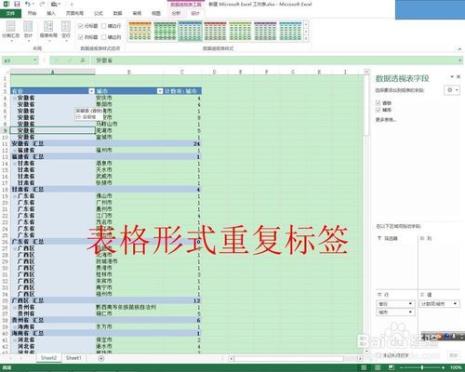Switch to the 插入 Insert ribbon tab
Image resolution: width=465 pixels, height=372 pixels.
51,13
